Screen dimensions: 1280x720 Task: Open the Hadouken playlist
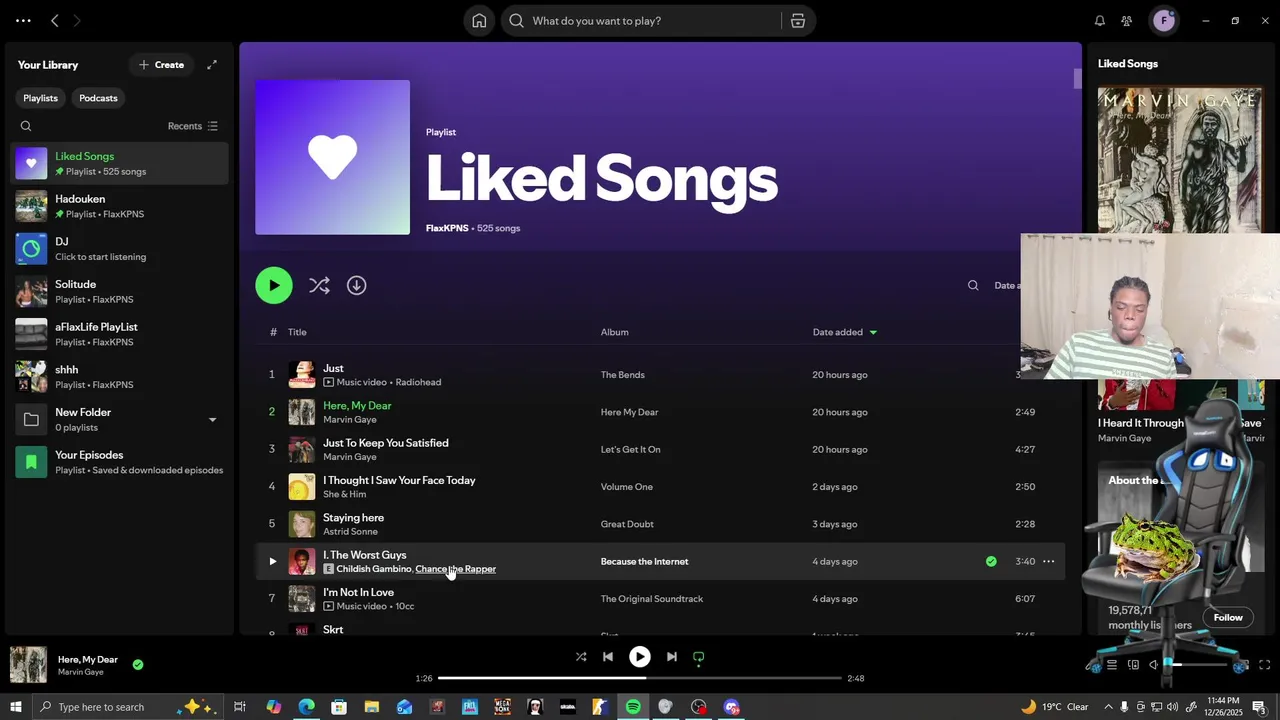tap(120, 206)
